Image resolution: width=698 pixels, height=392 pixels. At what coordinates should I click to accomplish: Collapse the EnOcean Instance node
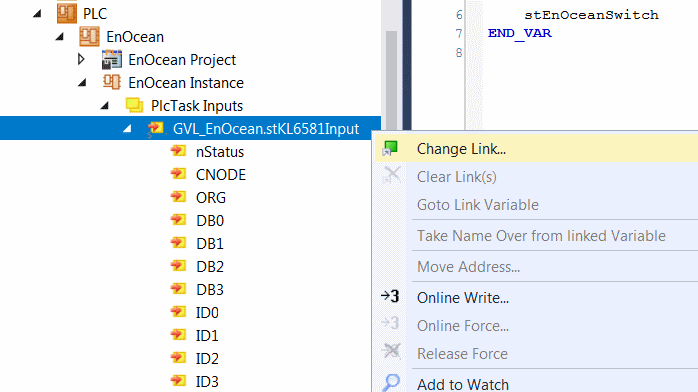pyautogui.click(x=82, y=83)
